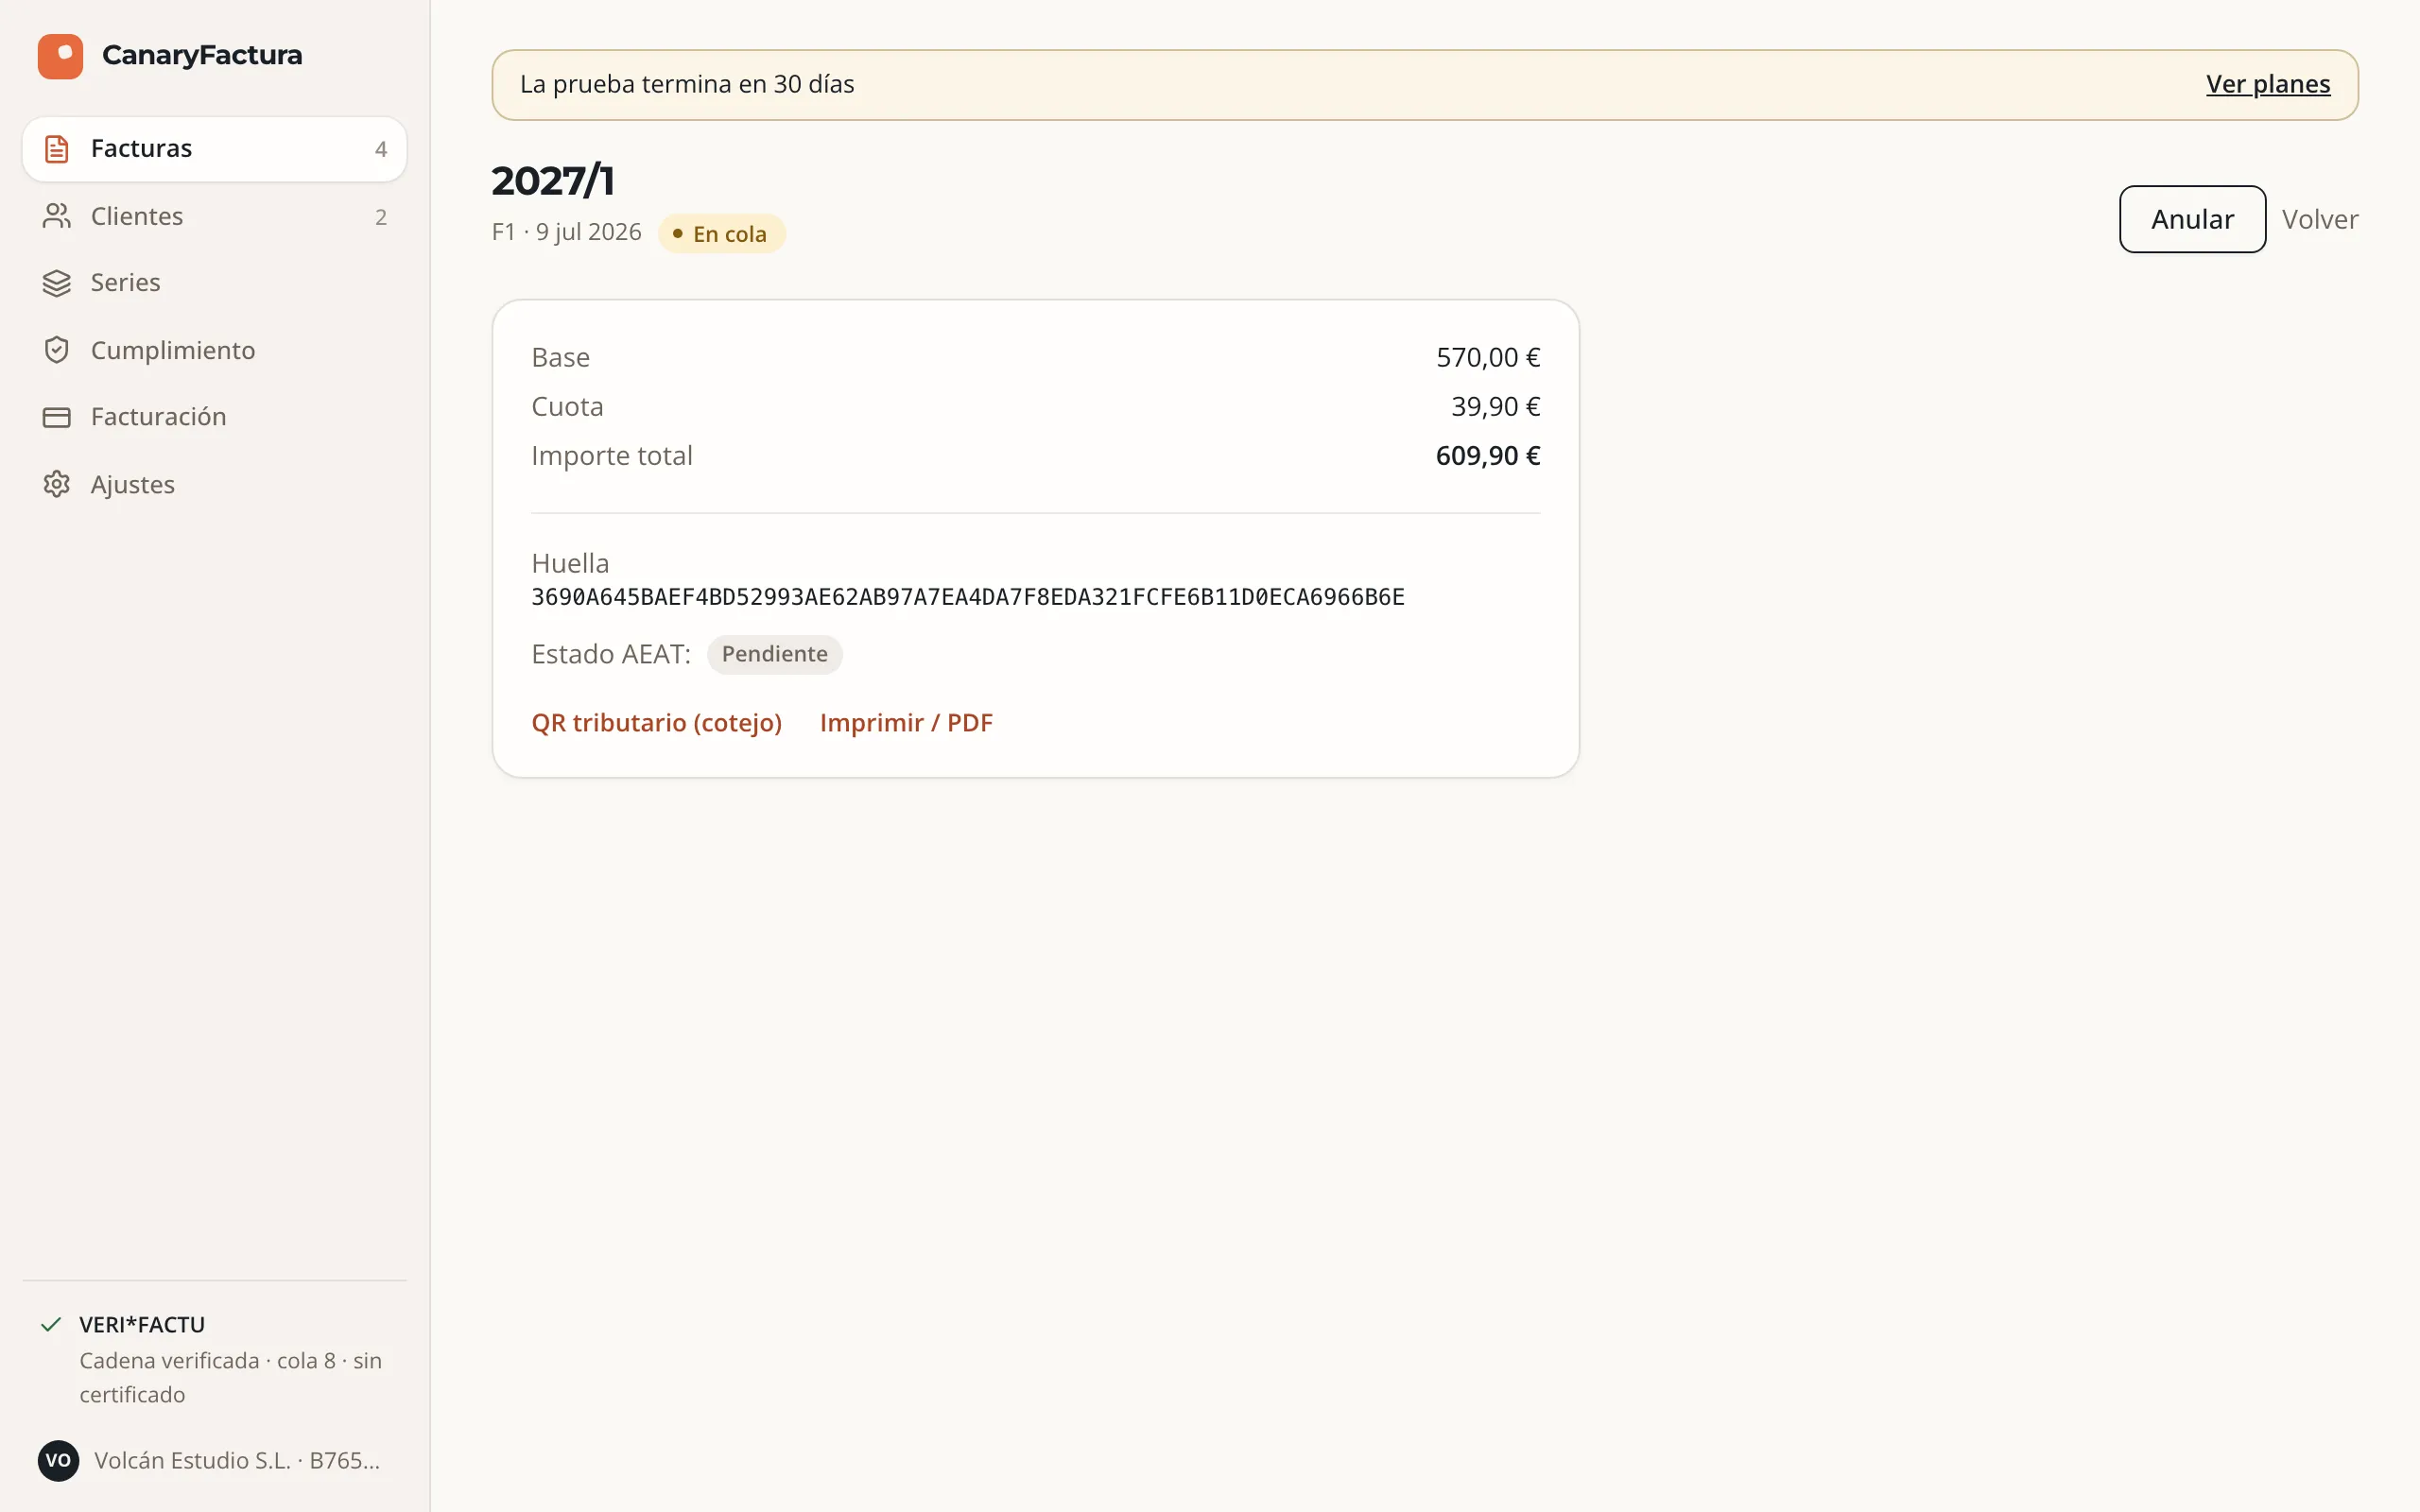Open Facturas via its document icon
This screenshot has width=2420, height=1512.
click(57, 149)
